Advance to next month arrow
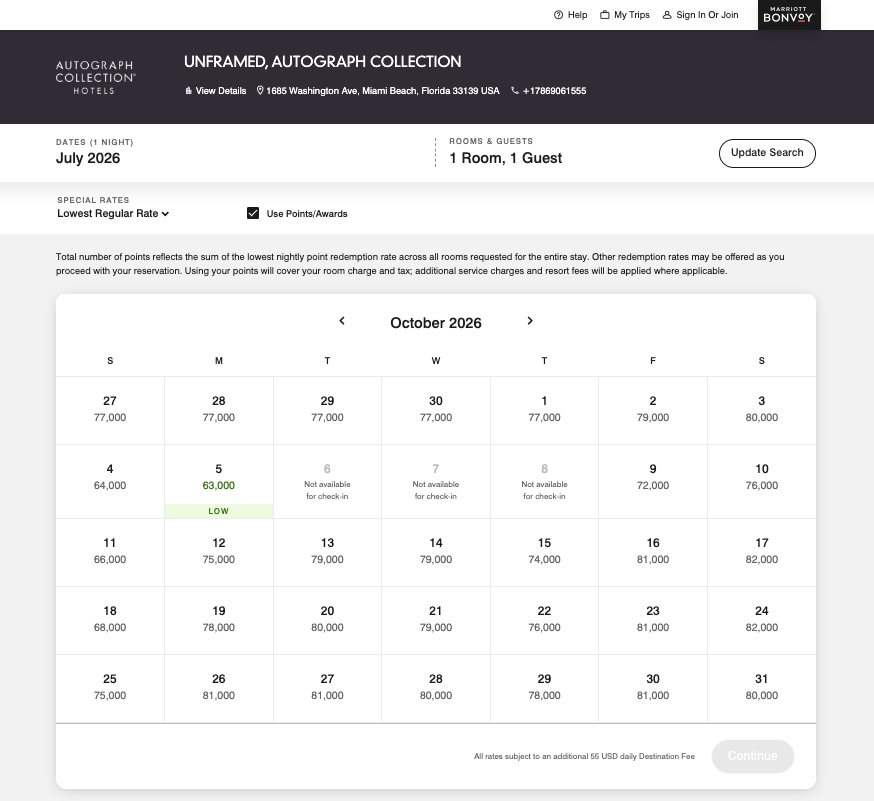This screenshot has height=801, width=874. 530,321
